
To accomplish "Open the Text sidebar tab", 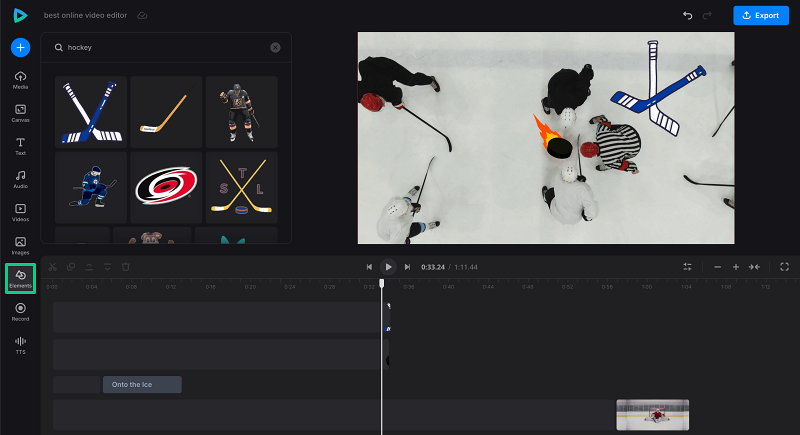I will click(20, 146).
